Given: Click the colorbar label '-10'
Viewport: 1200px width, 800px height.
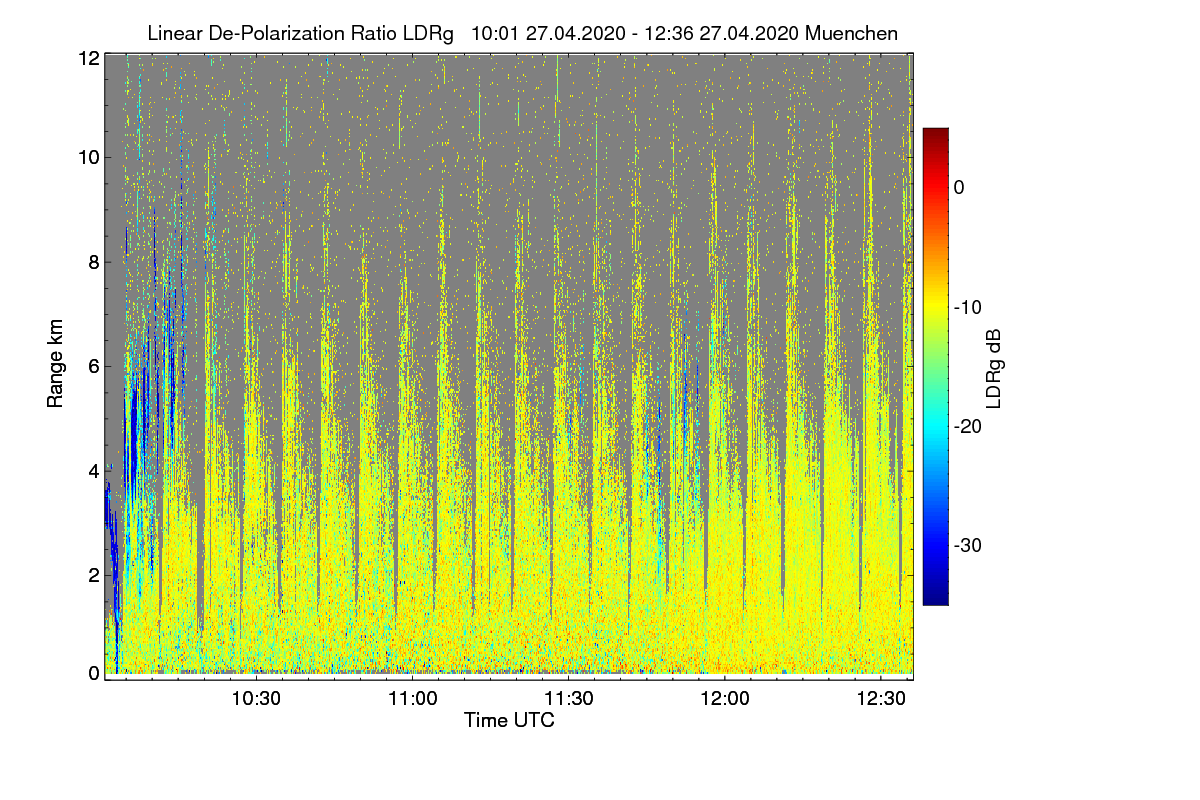Looking at the screenshot, I should pyautogui.click(x=969, y=307).
